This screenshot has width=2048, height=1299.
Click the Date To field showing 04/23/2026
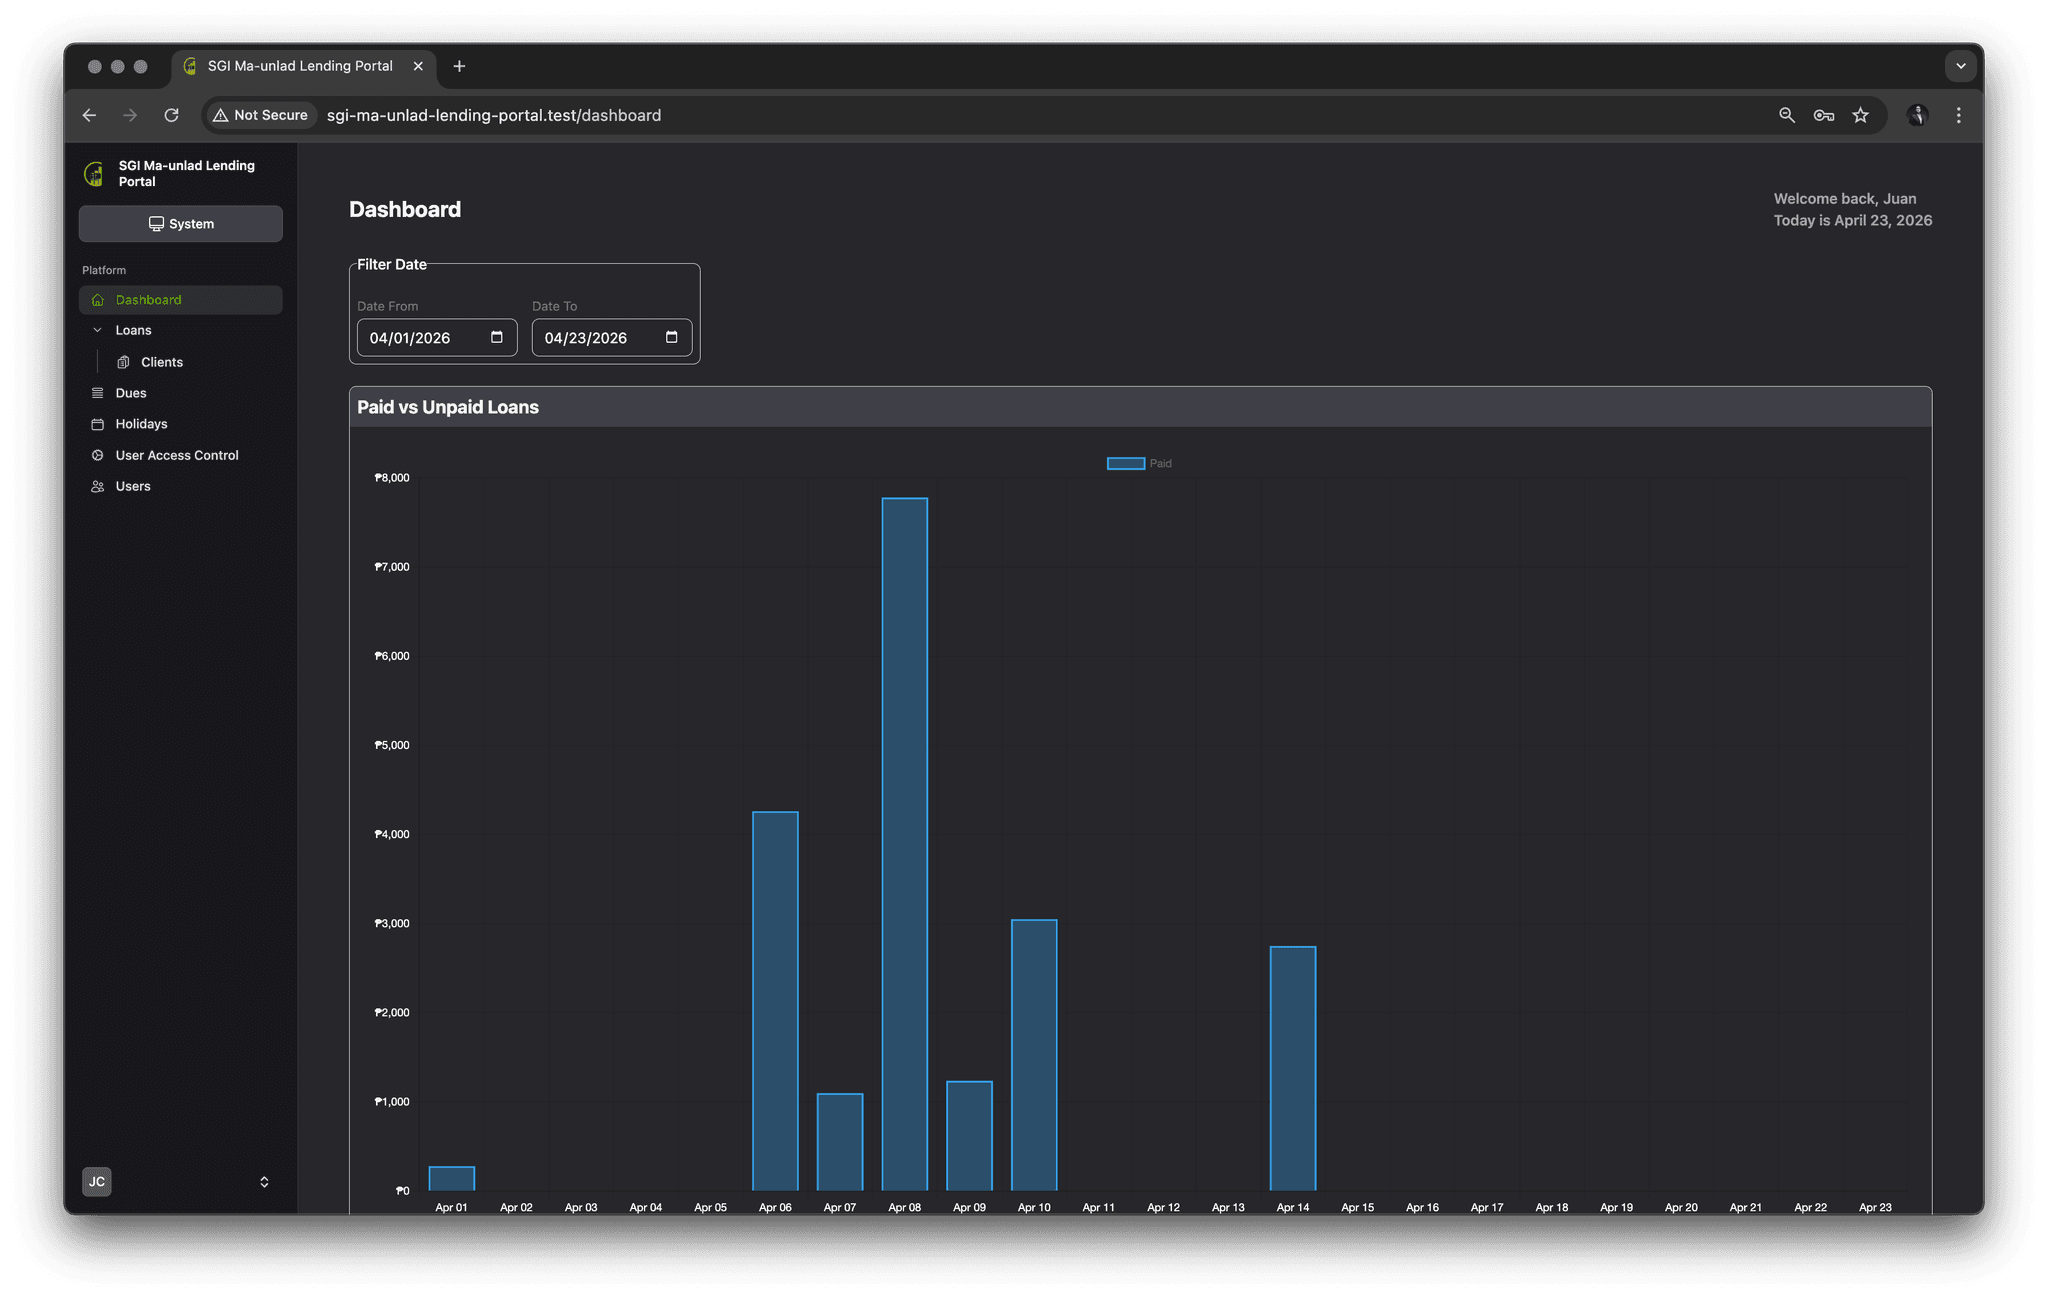tap(612, 338)
